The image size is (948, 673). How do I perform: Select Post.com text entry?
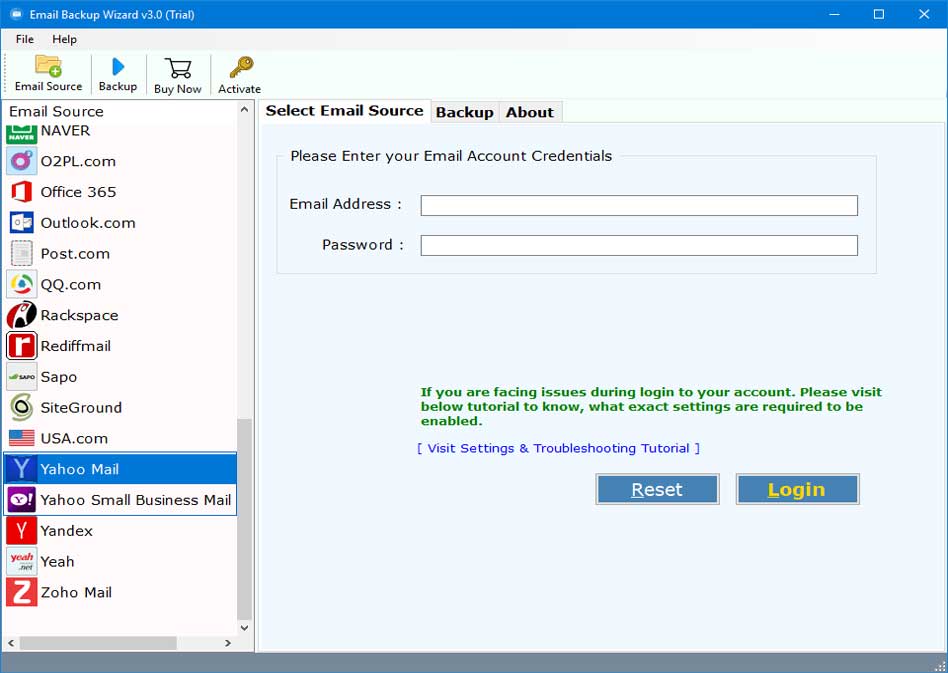pyautogui.click(x=75, y=254)
